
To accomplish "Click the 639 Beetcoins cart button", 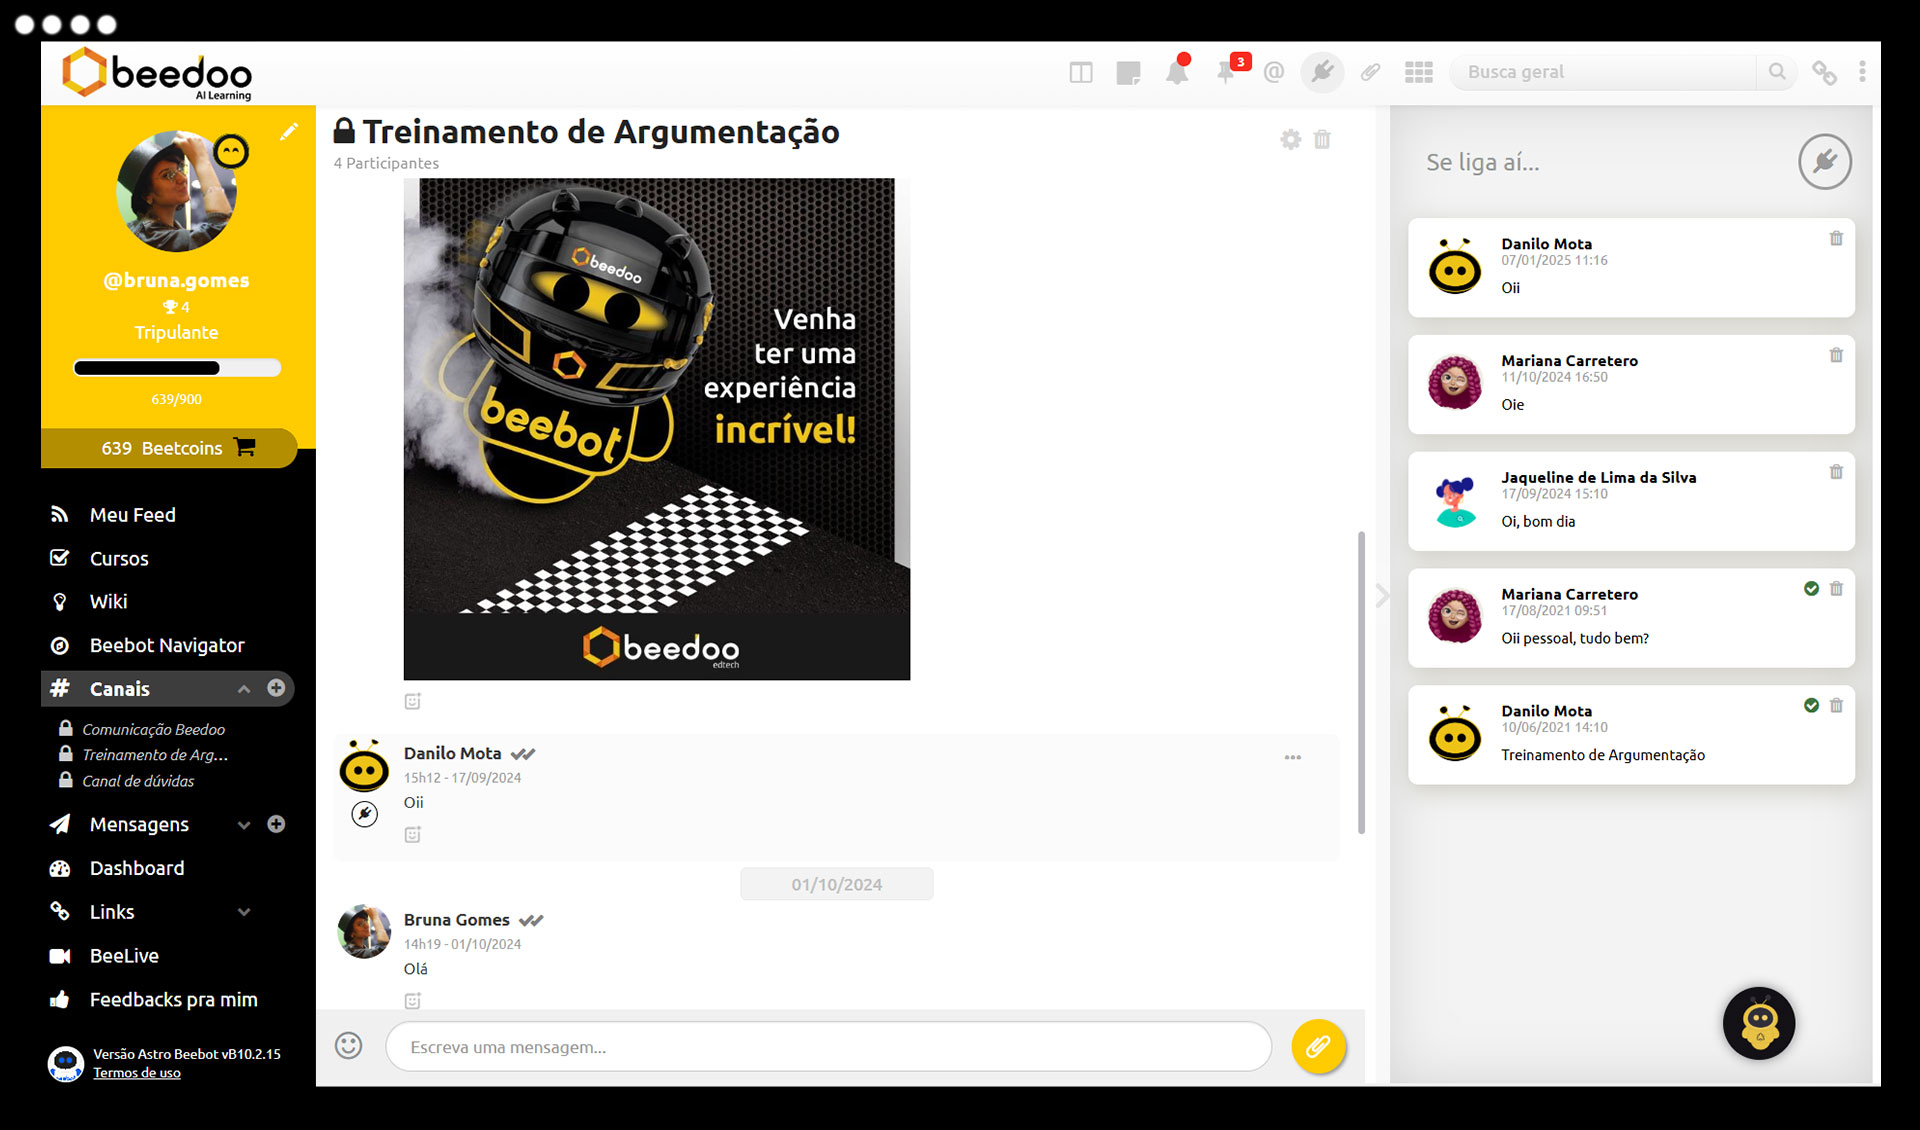I will tap(170, 448).
